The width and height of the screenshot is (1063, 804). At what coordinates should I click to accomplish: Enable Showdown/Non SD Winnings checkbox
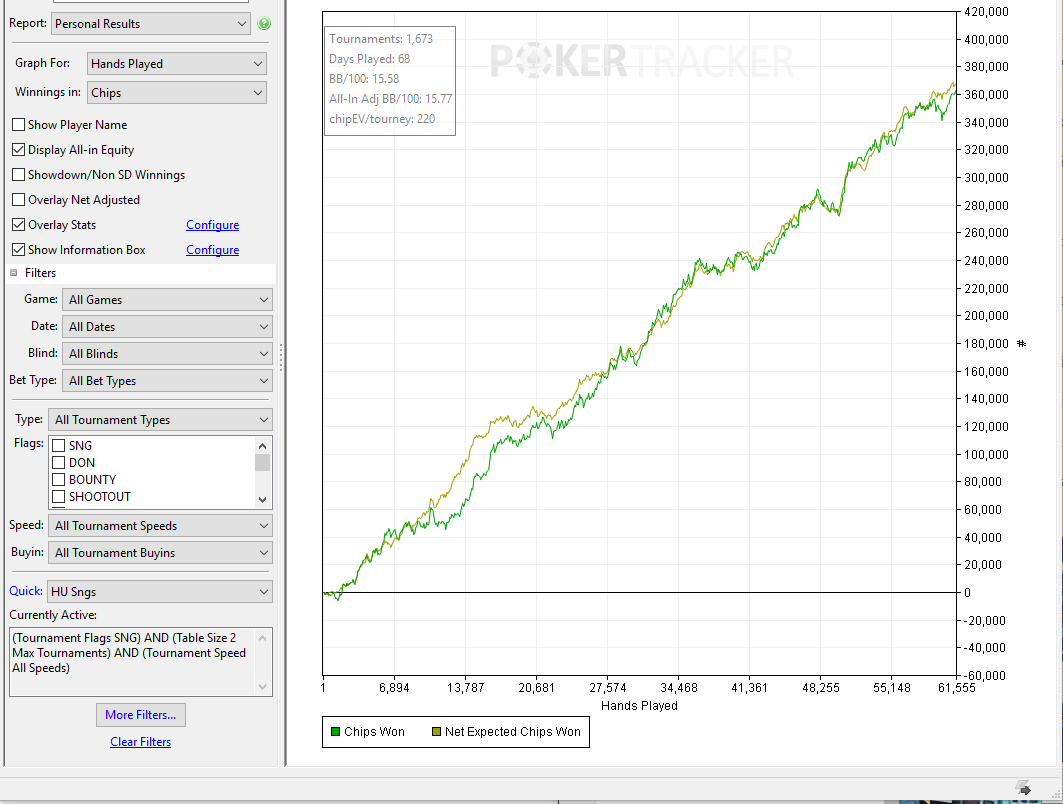[19, 175]
